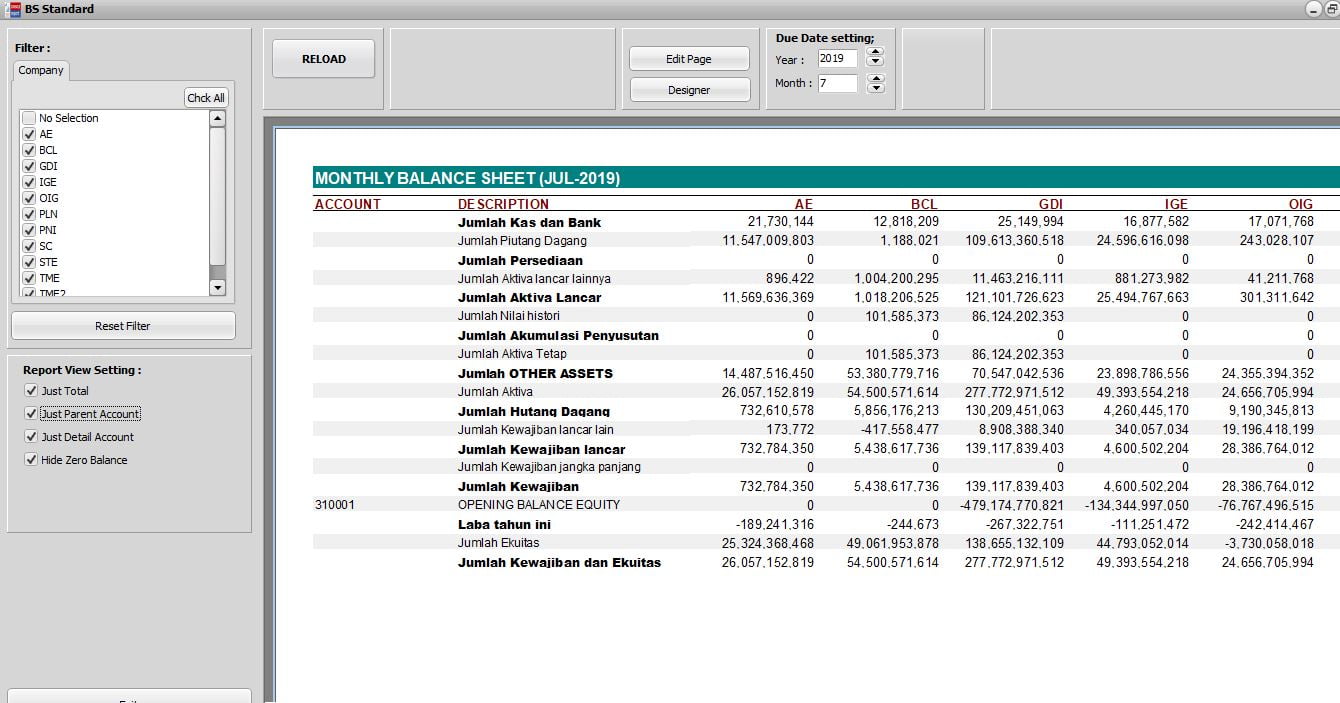Select the Jumlah Piutang Dagang row label
1340x703 pixels.
522,241
